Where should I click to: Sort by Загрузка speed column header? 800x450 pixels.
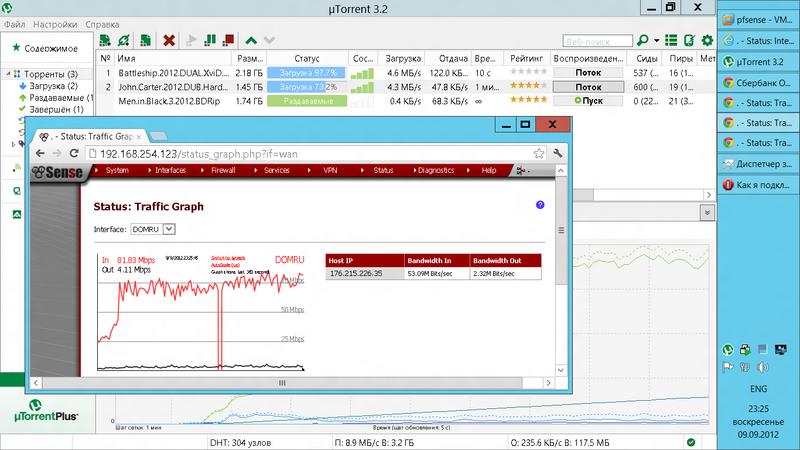pos(403,58)
